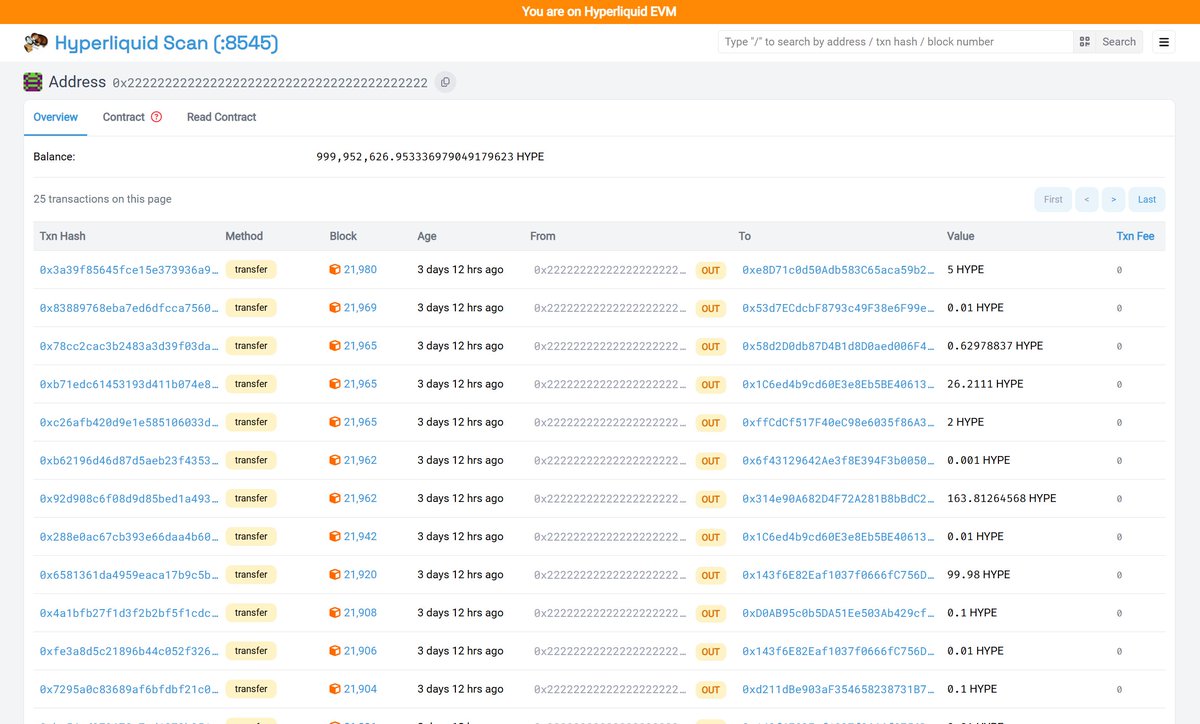Switch to the Read Contract tab
The width and height of the screenshot is (1200, 724).
tap(220, 116)
